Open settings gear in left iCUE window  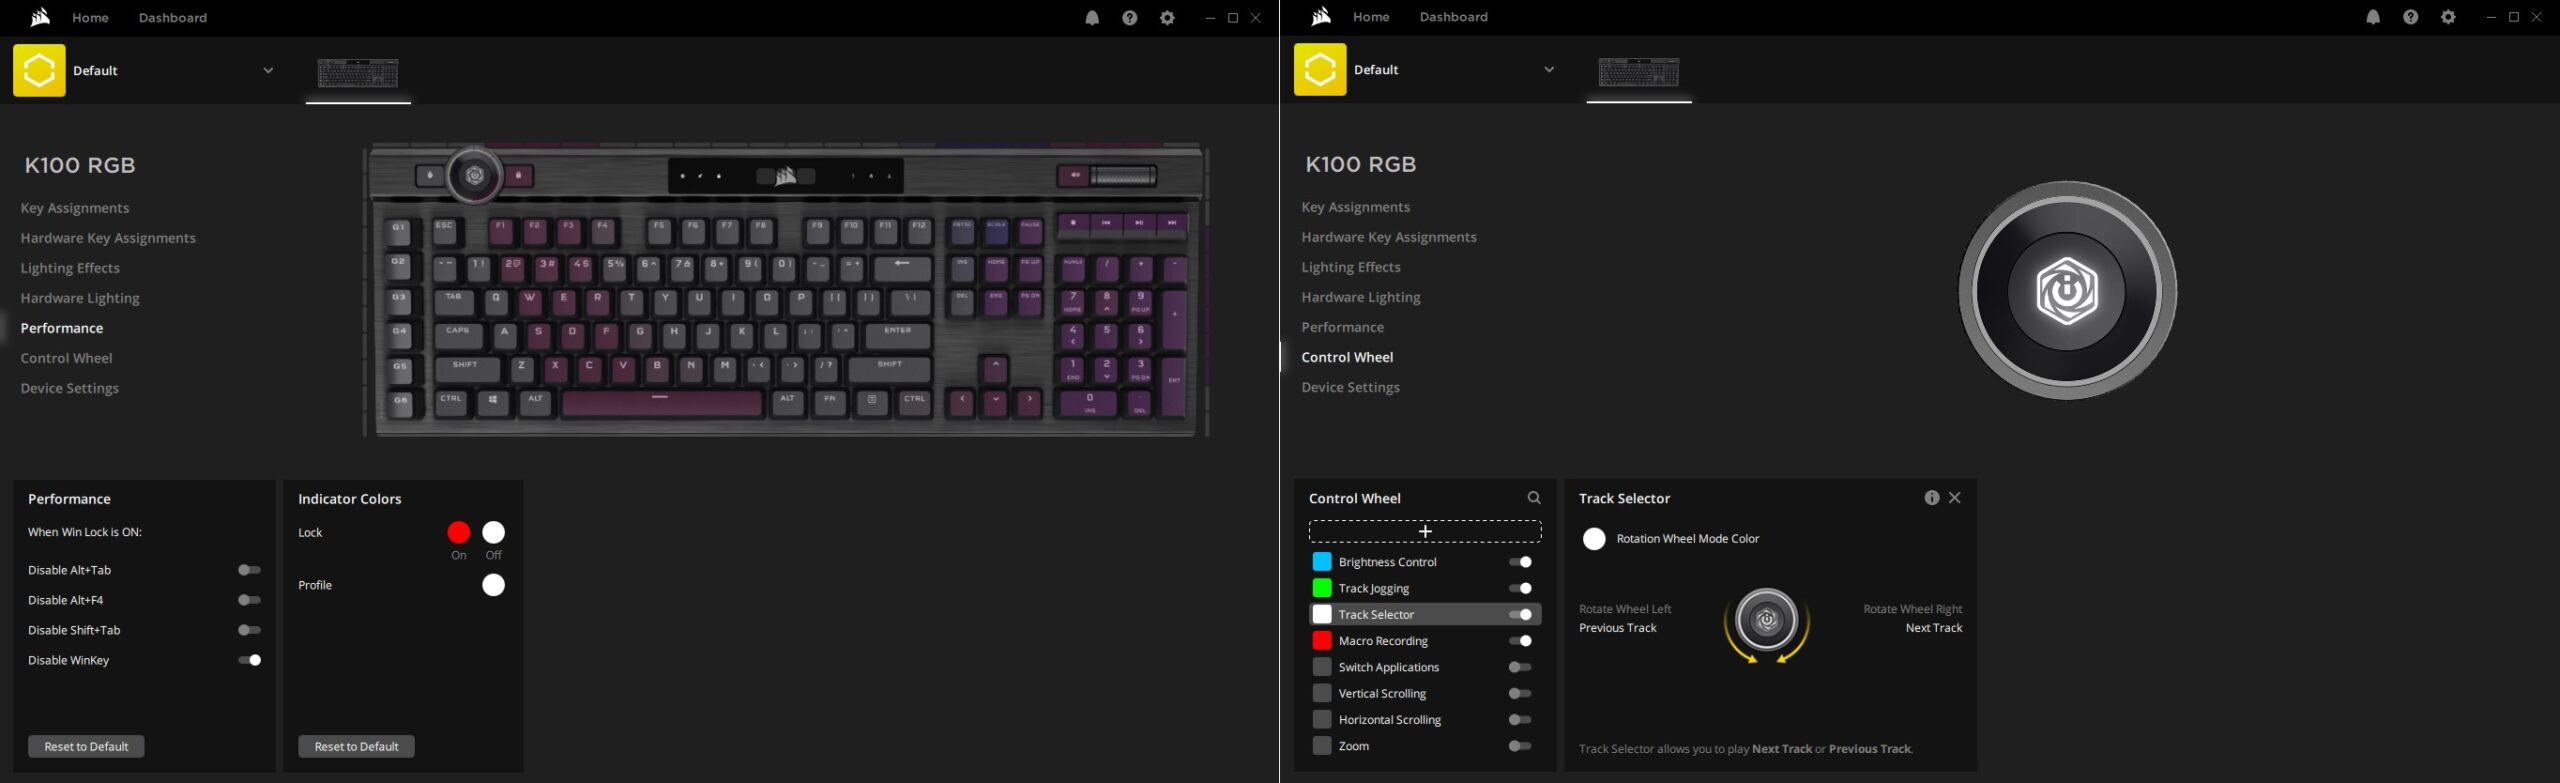1167,18
